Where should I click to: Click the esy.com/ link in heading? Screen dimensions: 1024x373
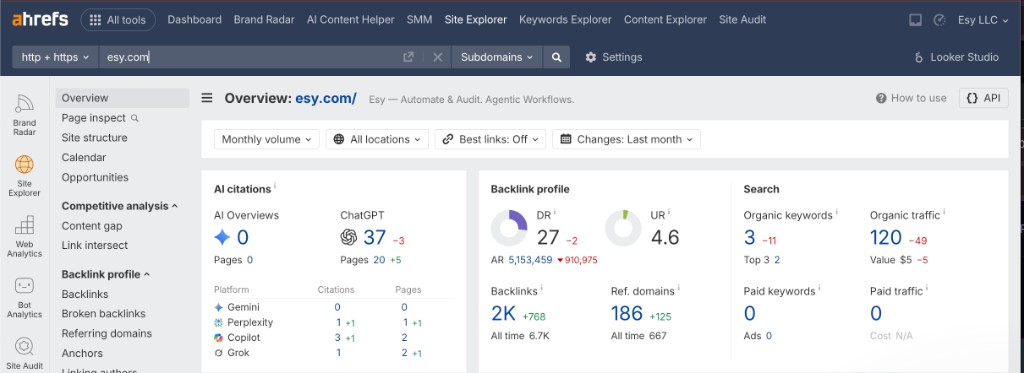pyautogui.click(x=326, y=99)
